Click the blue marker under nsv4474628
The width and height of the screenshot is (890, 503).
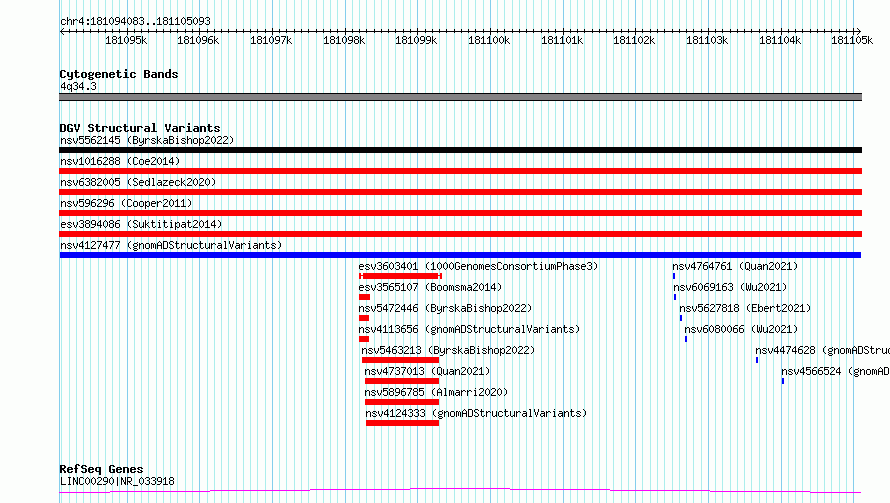coord(757,360)
